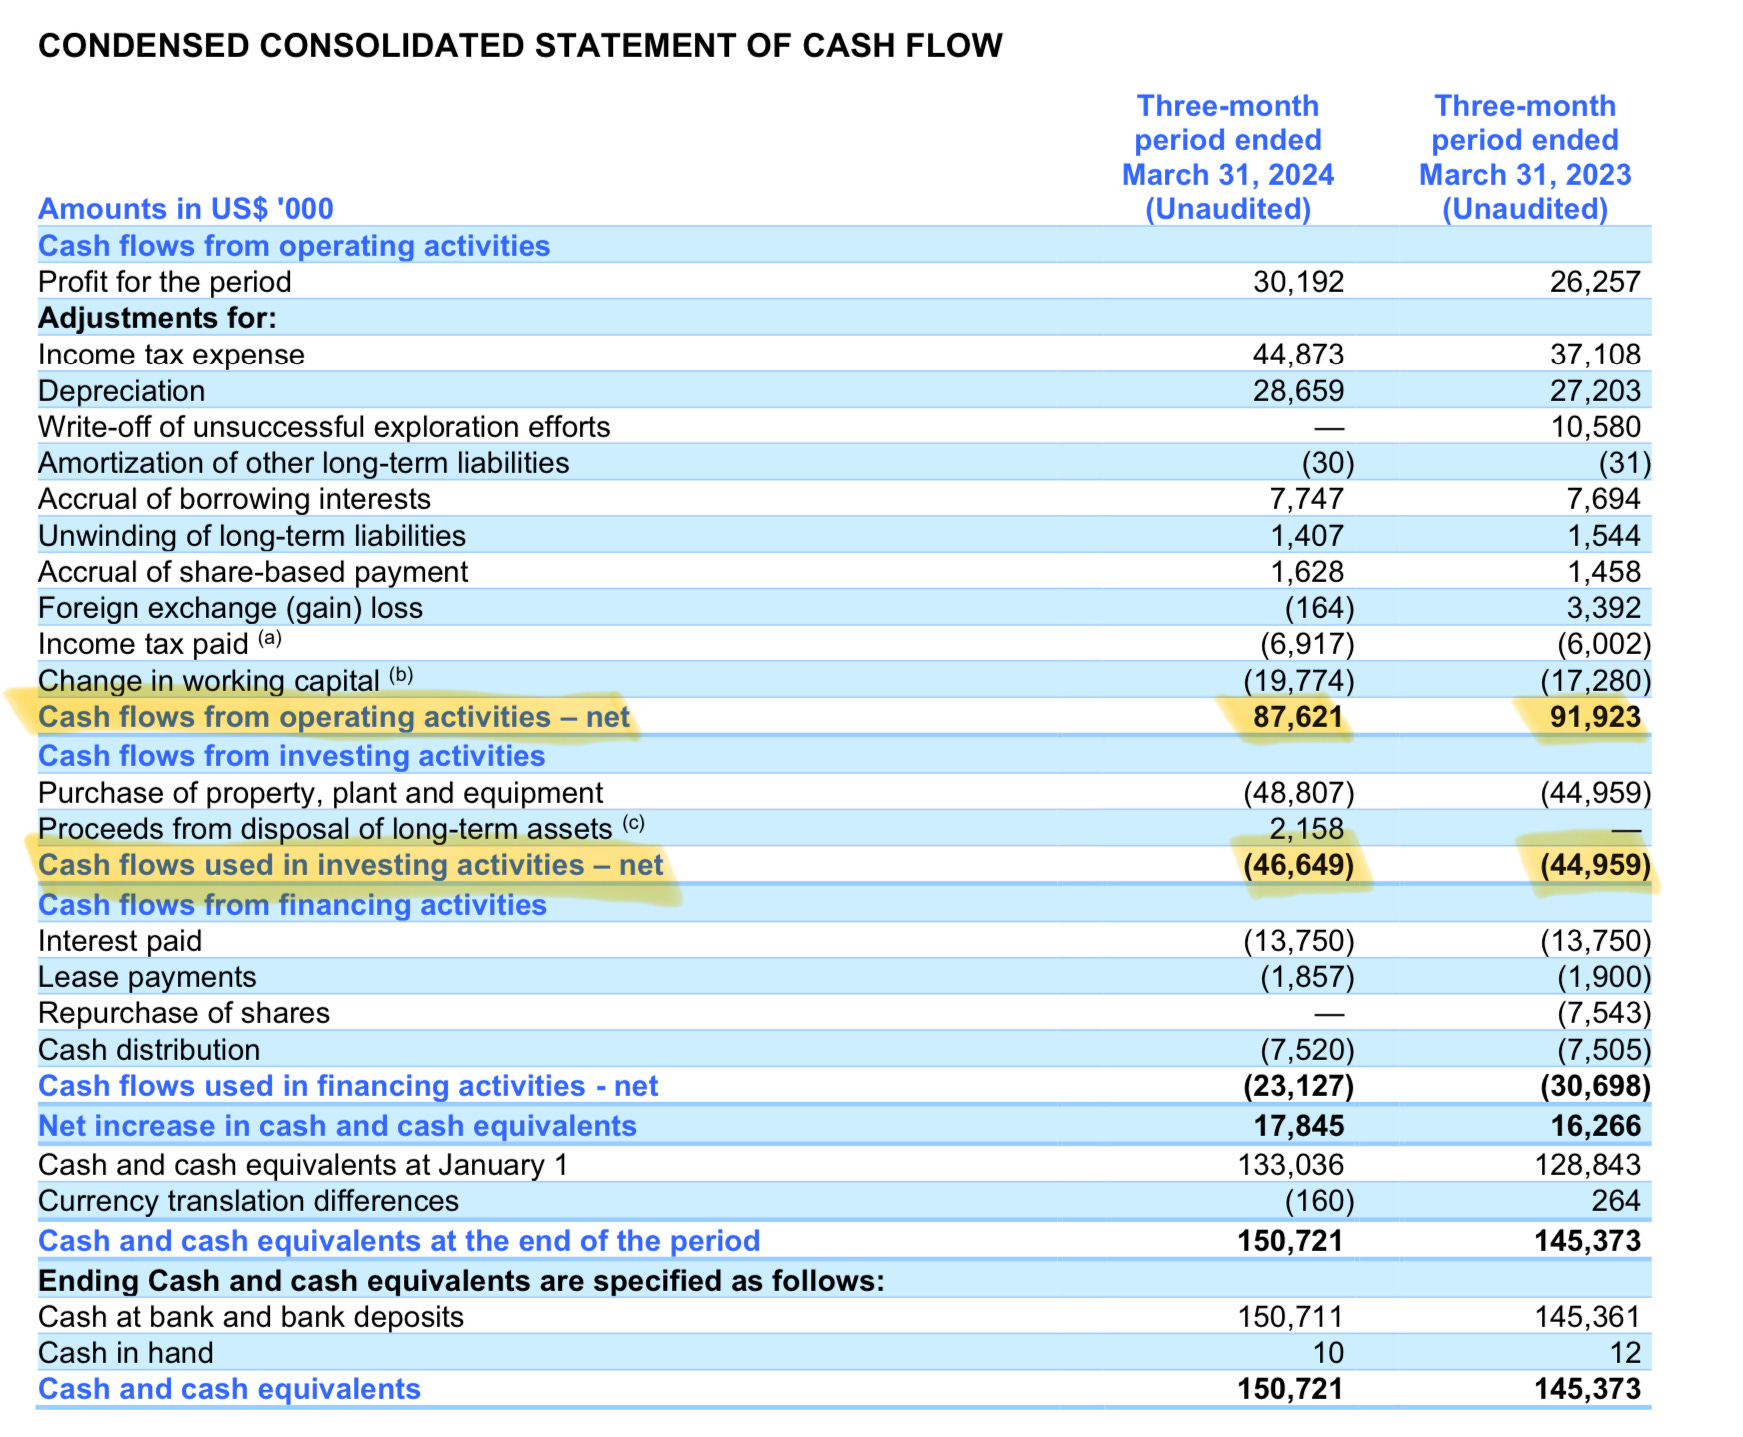Click the 'Profit for the period' row label
The image size is (1743, 1437).
[165, 282]
